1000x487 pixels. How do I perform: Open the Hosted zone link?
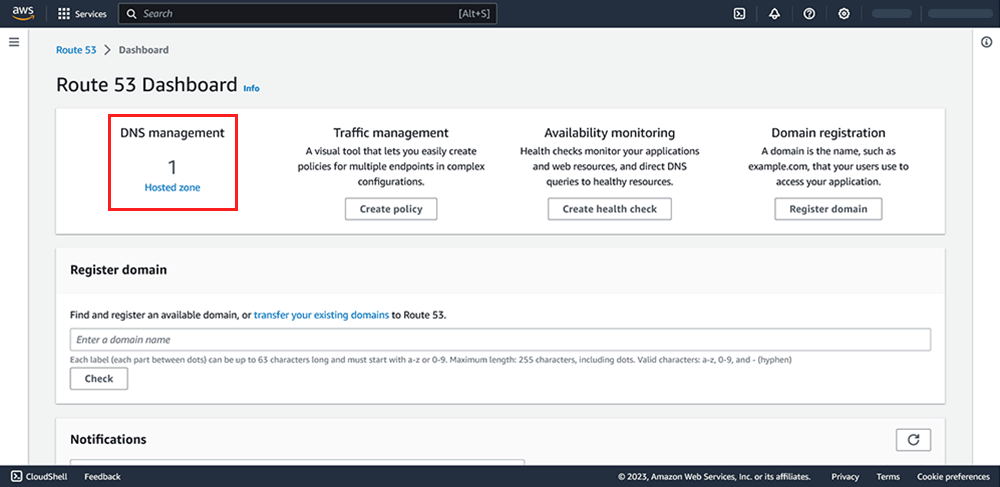click(172, 188)
